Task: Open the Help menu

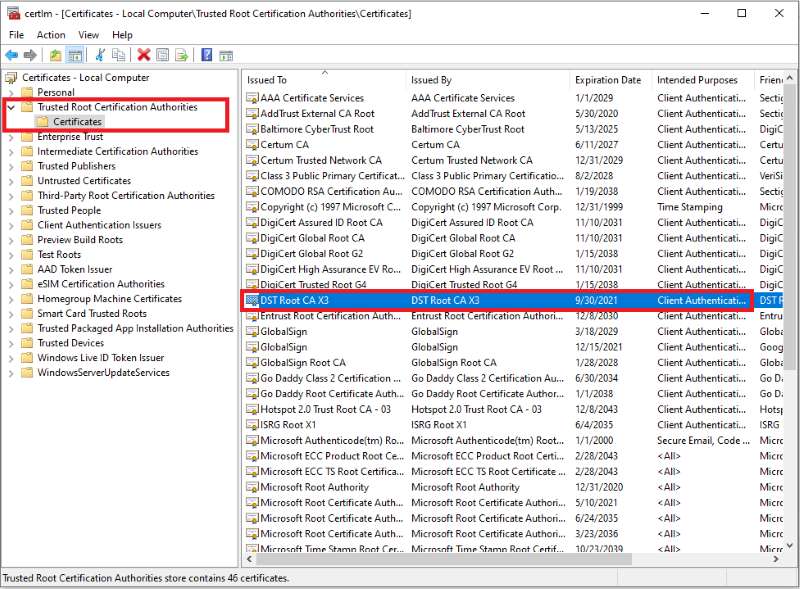Action: tap(122, 35)
